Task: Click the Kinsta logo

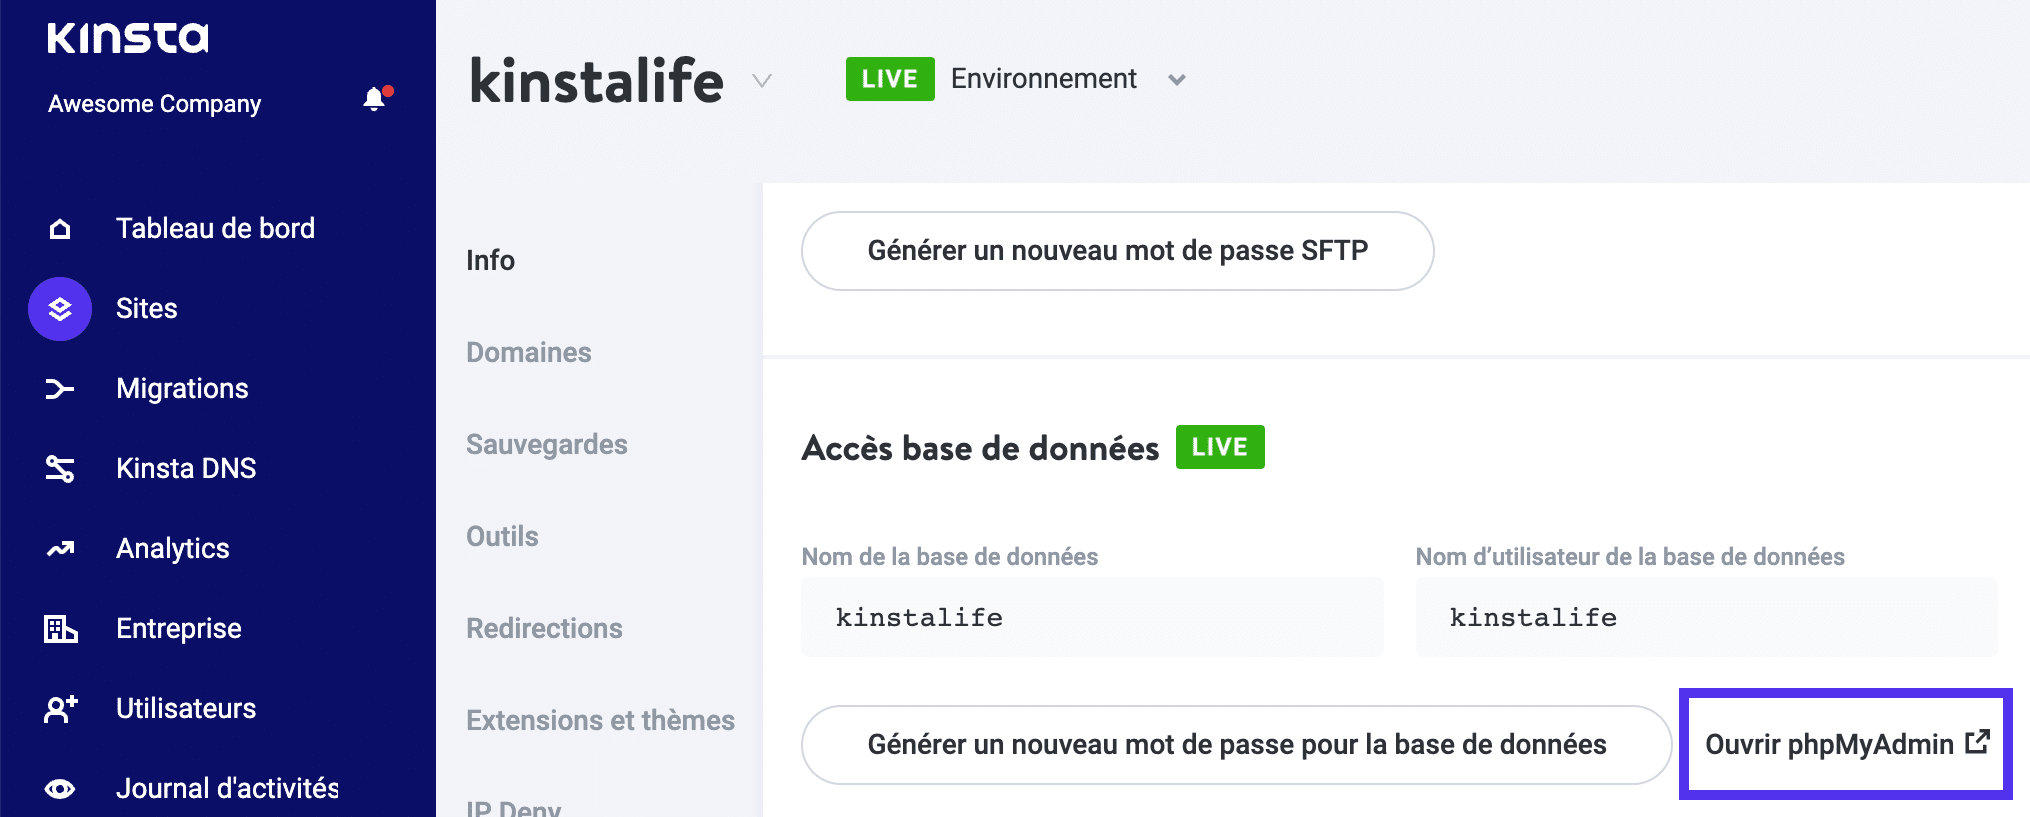Action: [127, 38]
